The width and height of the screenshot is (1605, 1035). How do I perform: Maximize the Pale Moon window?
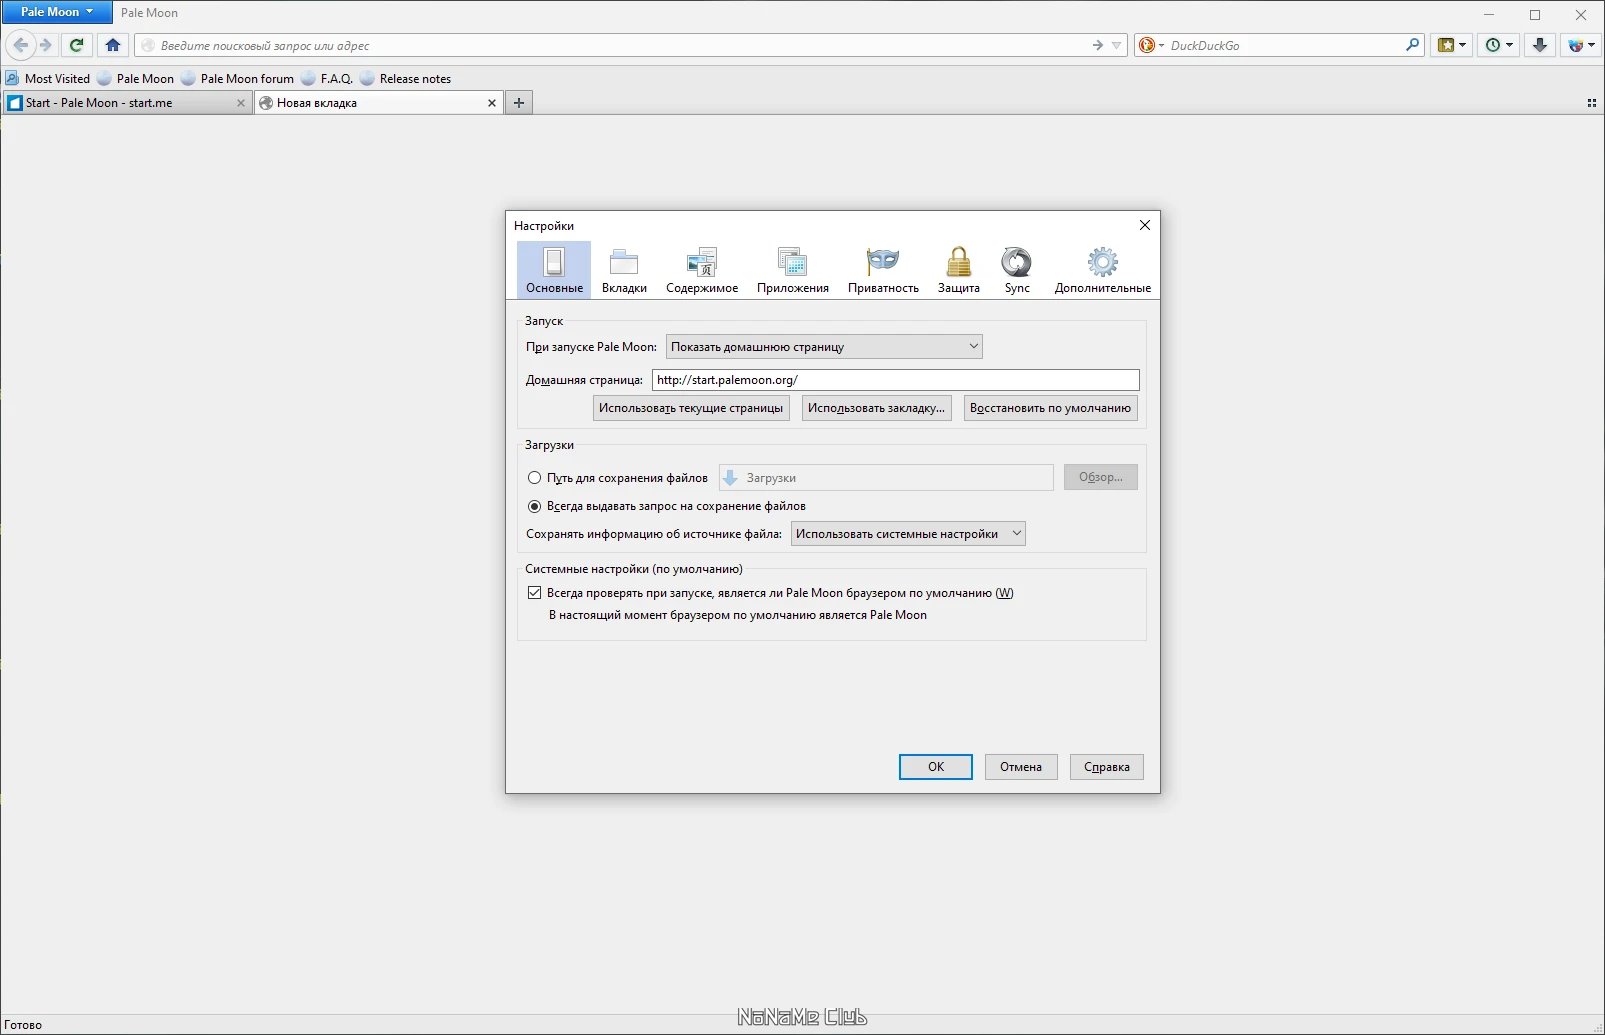click(1535, 14)
